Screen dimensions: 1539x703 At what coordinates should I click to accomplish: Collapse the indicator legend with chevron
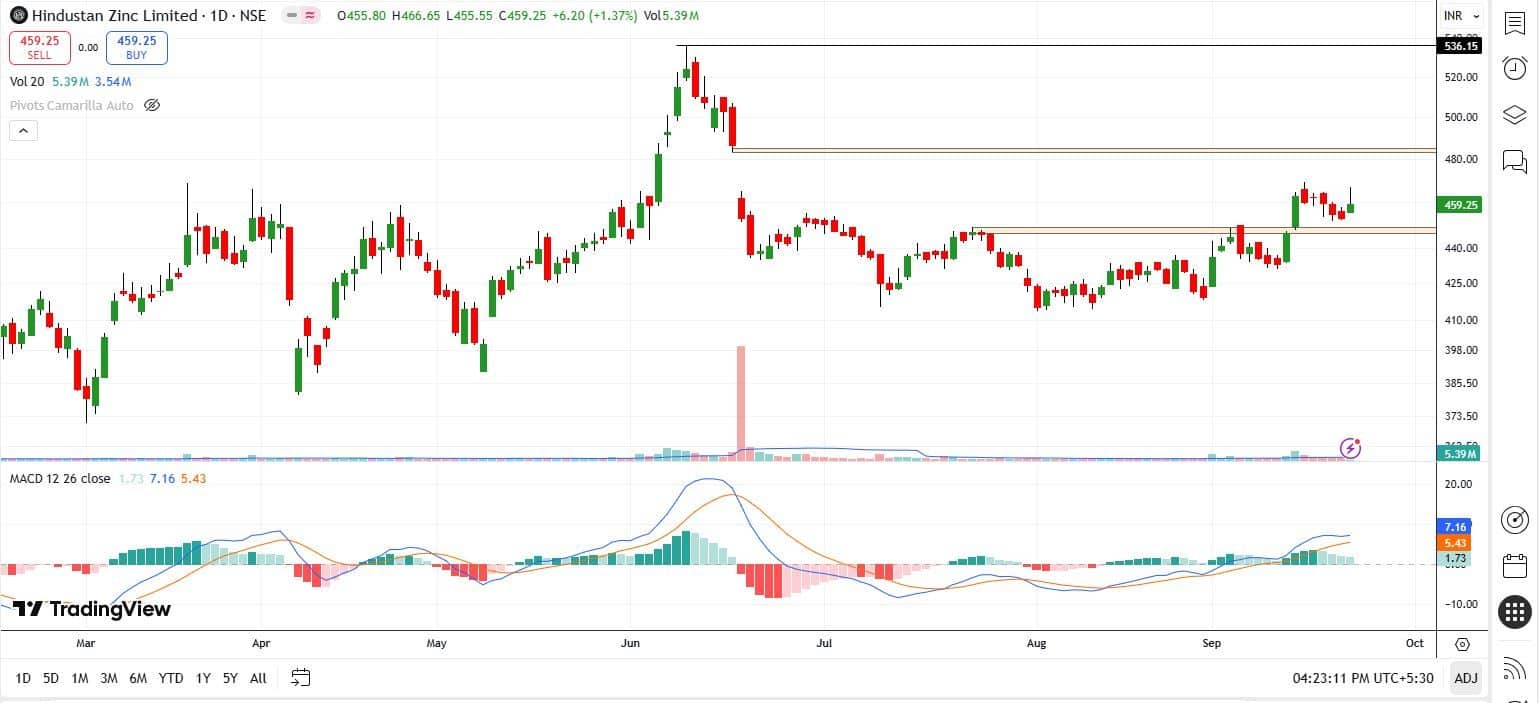pos(23,130)
